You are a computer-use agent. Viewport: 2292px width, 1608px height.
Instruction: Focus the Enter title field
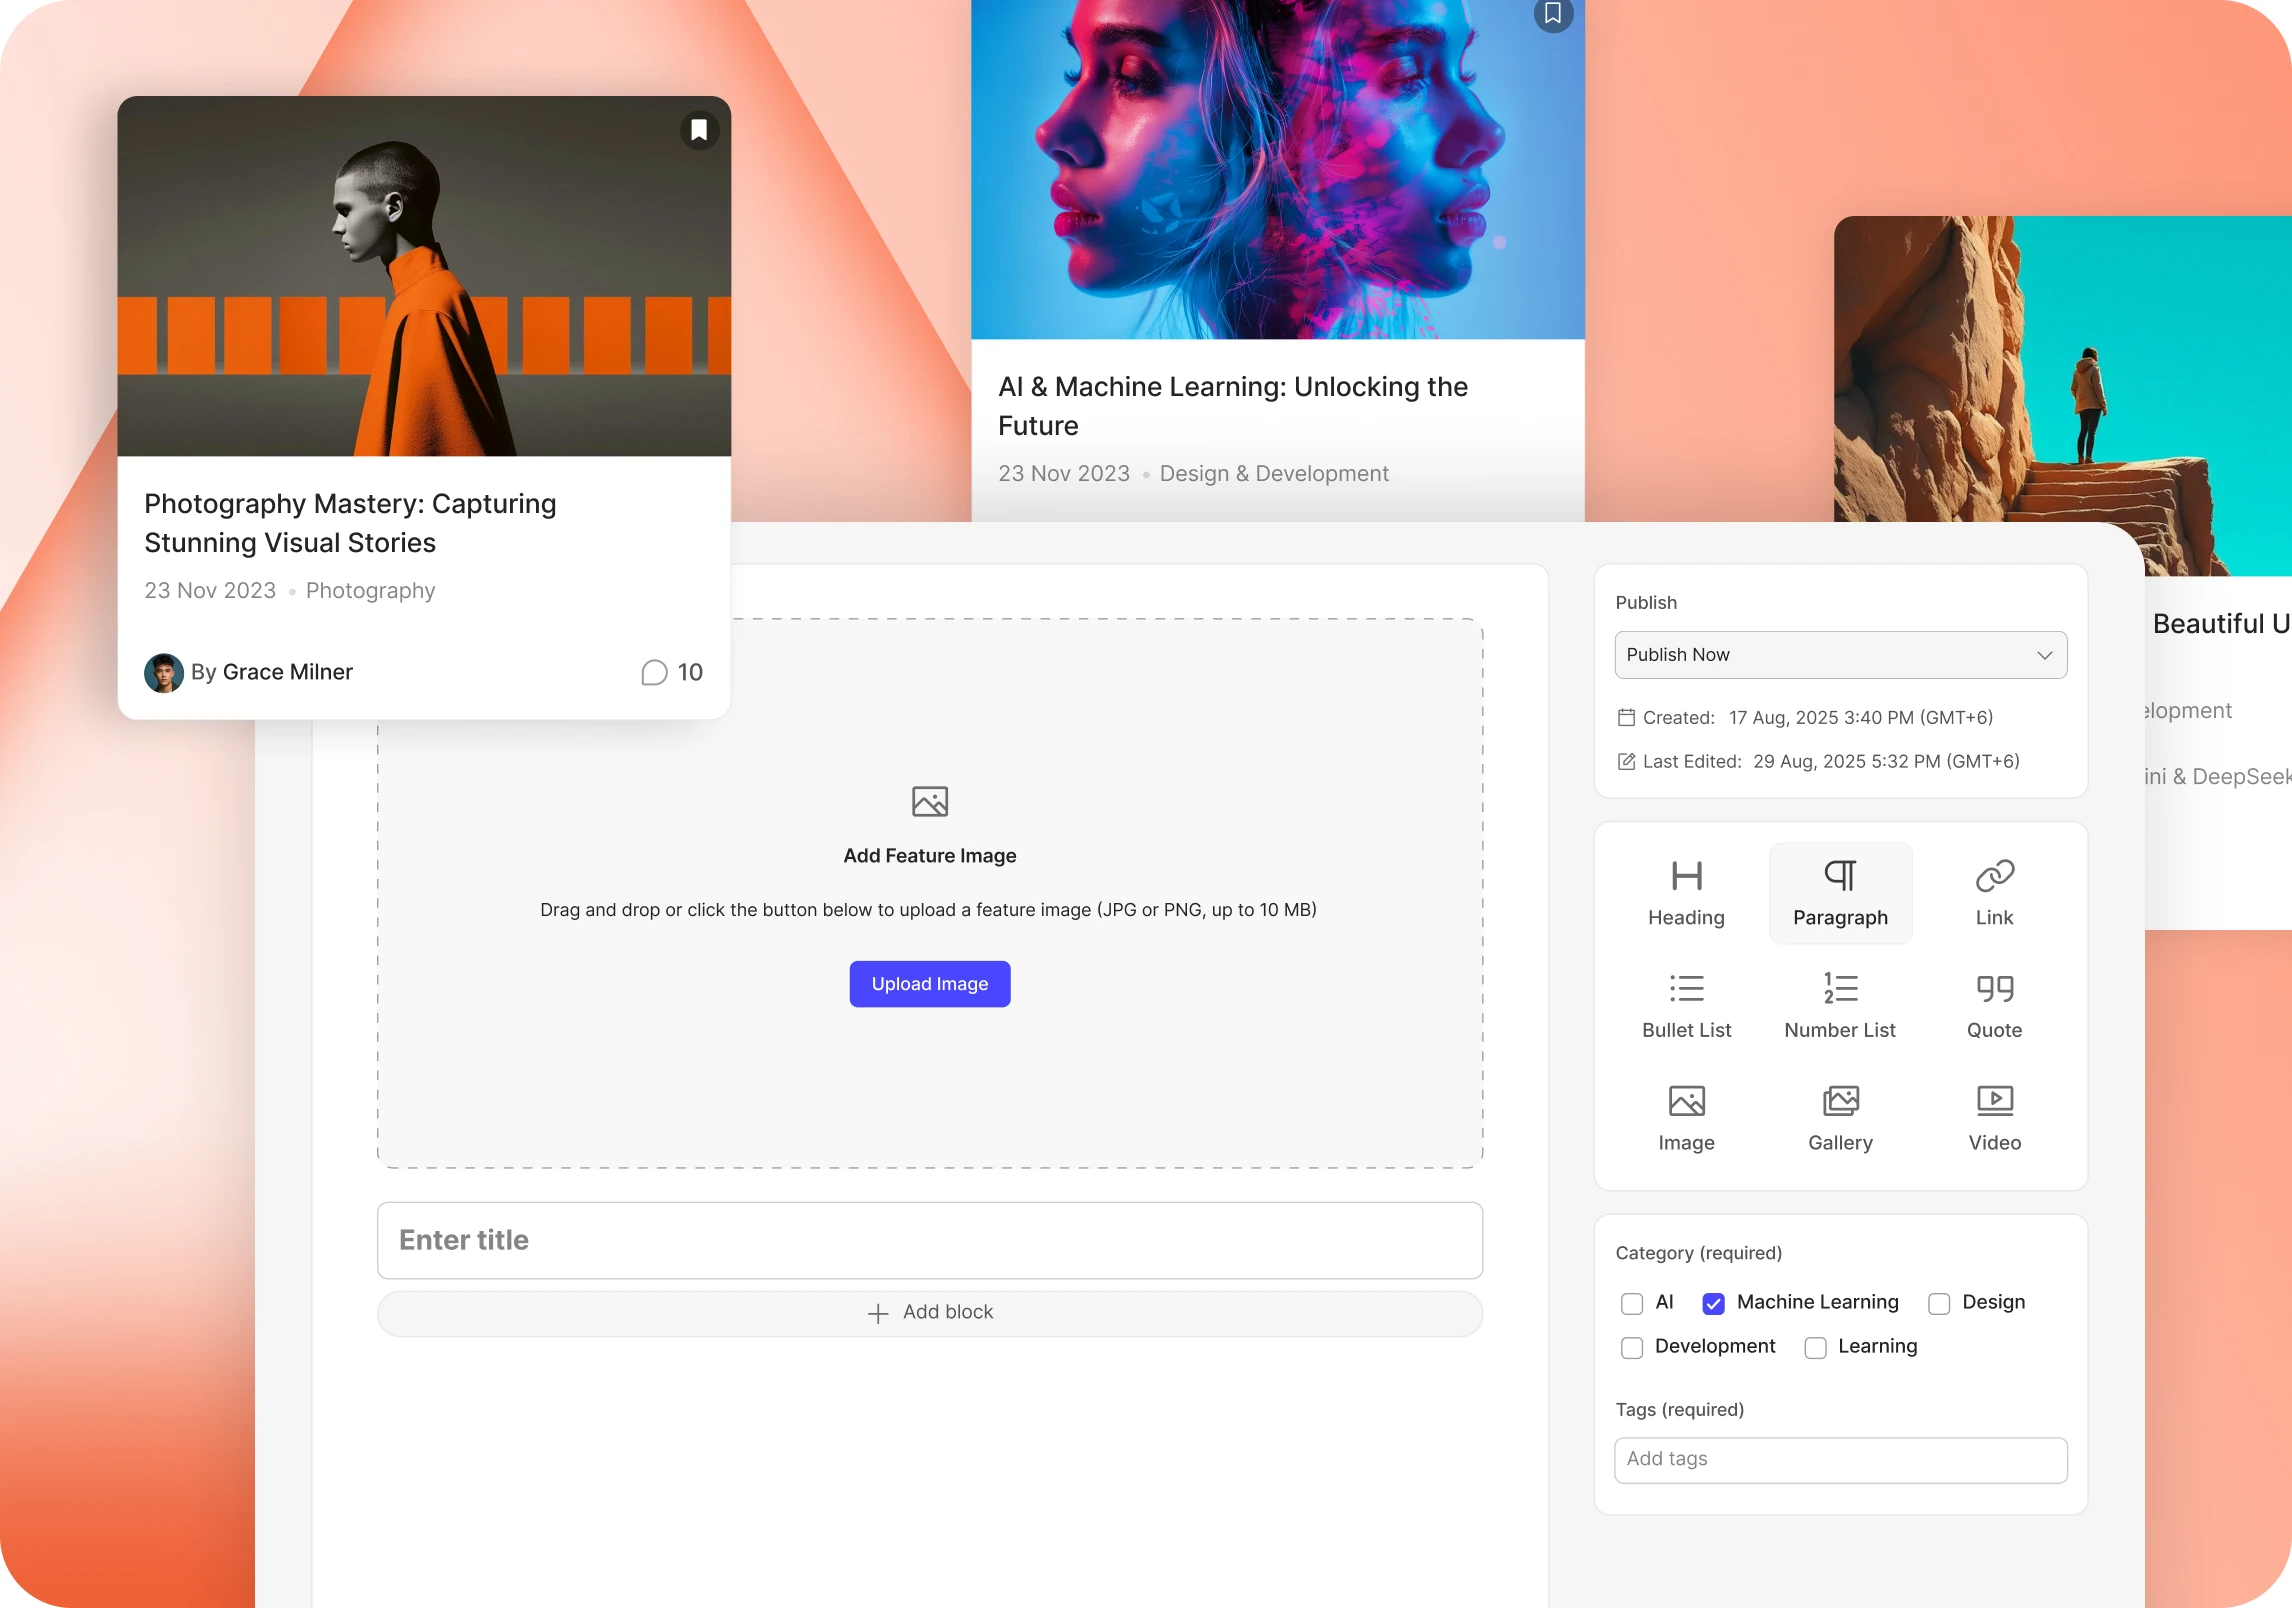tap(929, 1240)
